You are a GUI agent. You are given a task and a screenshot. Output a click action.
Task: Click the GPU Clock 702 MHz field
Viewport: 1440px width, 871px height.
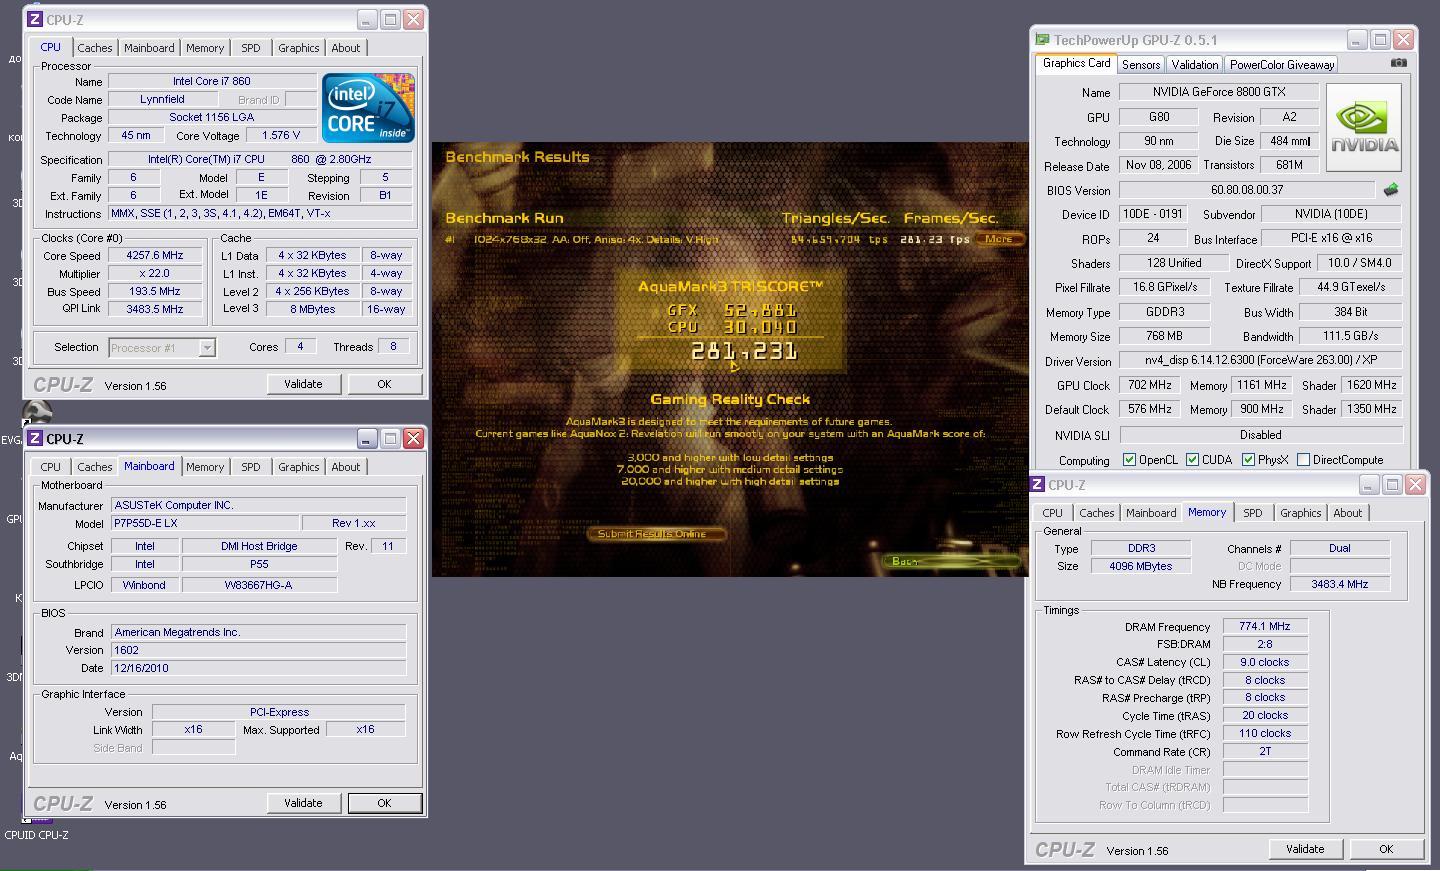[1149, 385]
